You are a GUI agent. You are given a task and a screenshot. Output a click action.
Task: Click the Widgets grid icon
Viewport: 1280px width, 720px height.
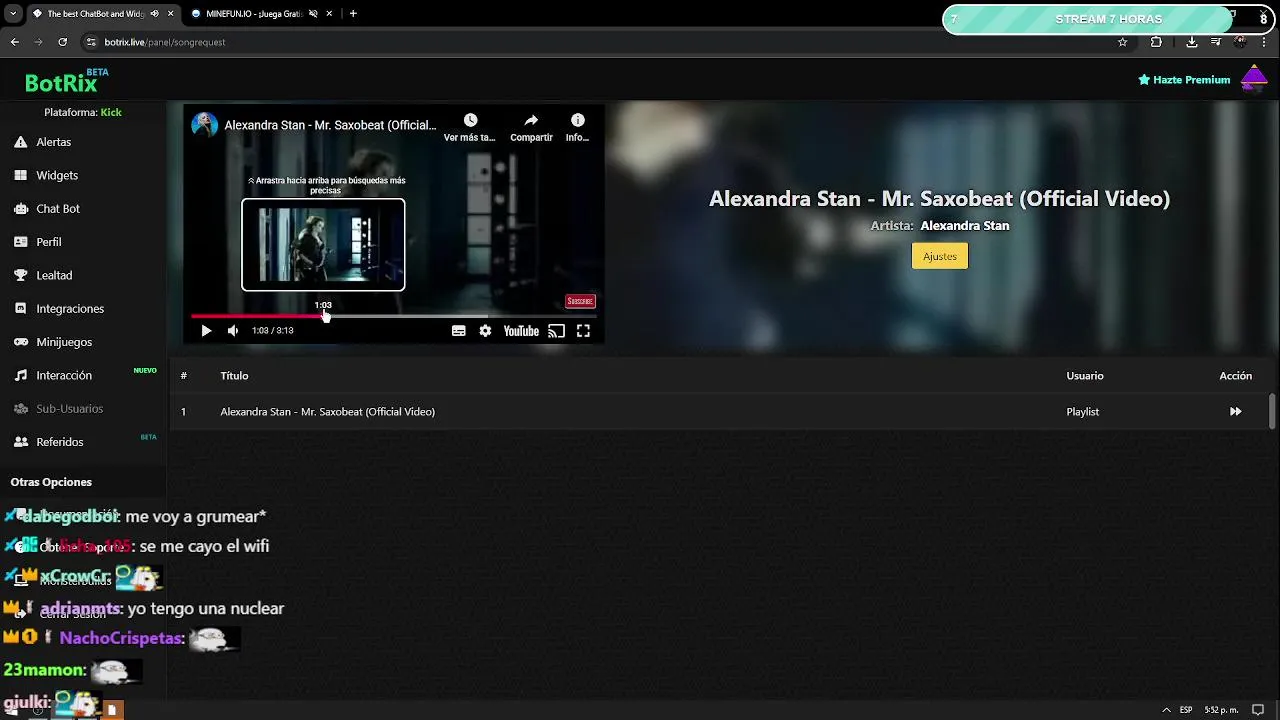pos(20,175)
